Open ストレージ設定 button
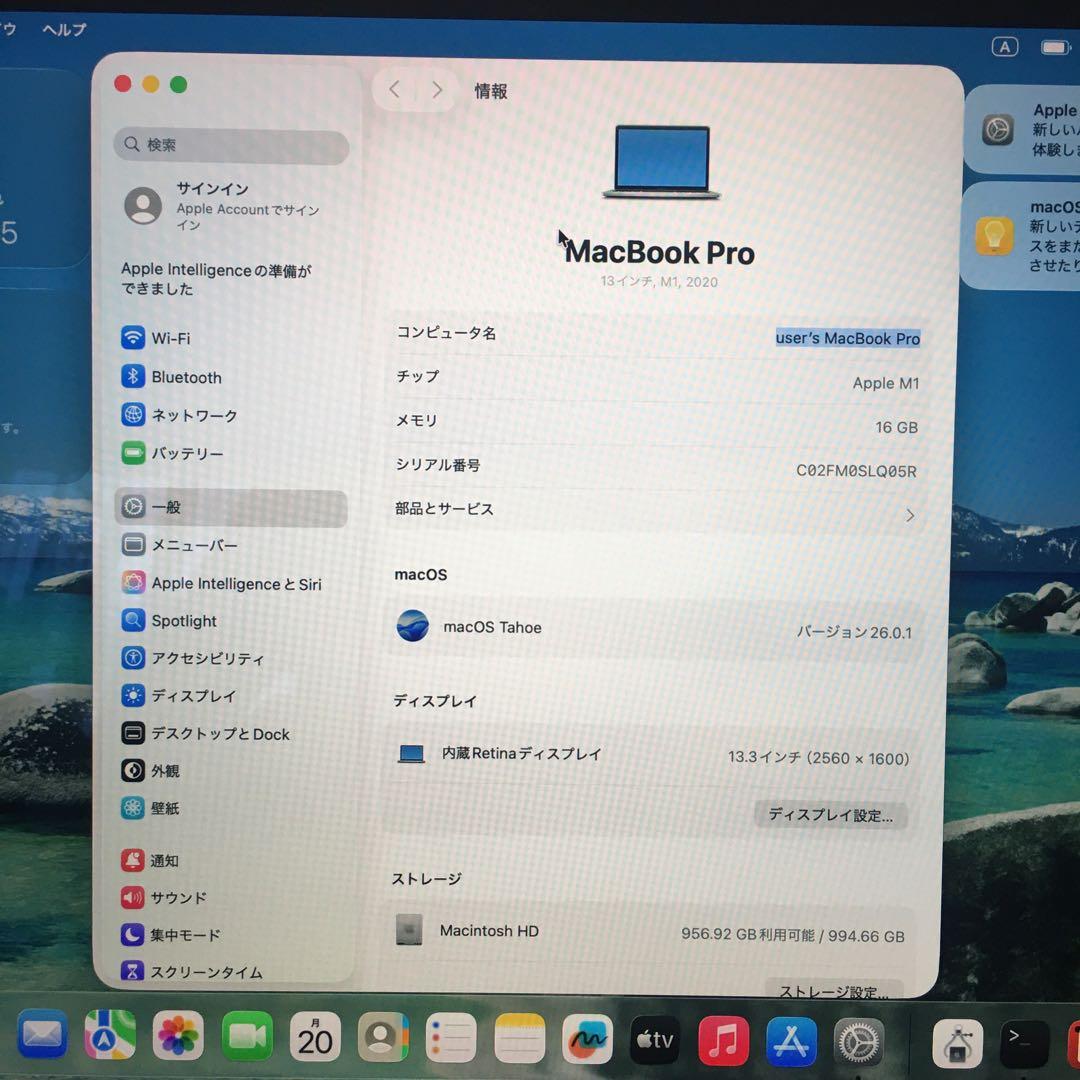This screenshot has width=1080, height=1080. [x=833, y=992]
